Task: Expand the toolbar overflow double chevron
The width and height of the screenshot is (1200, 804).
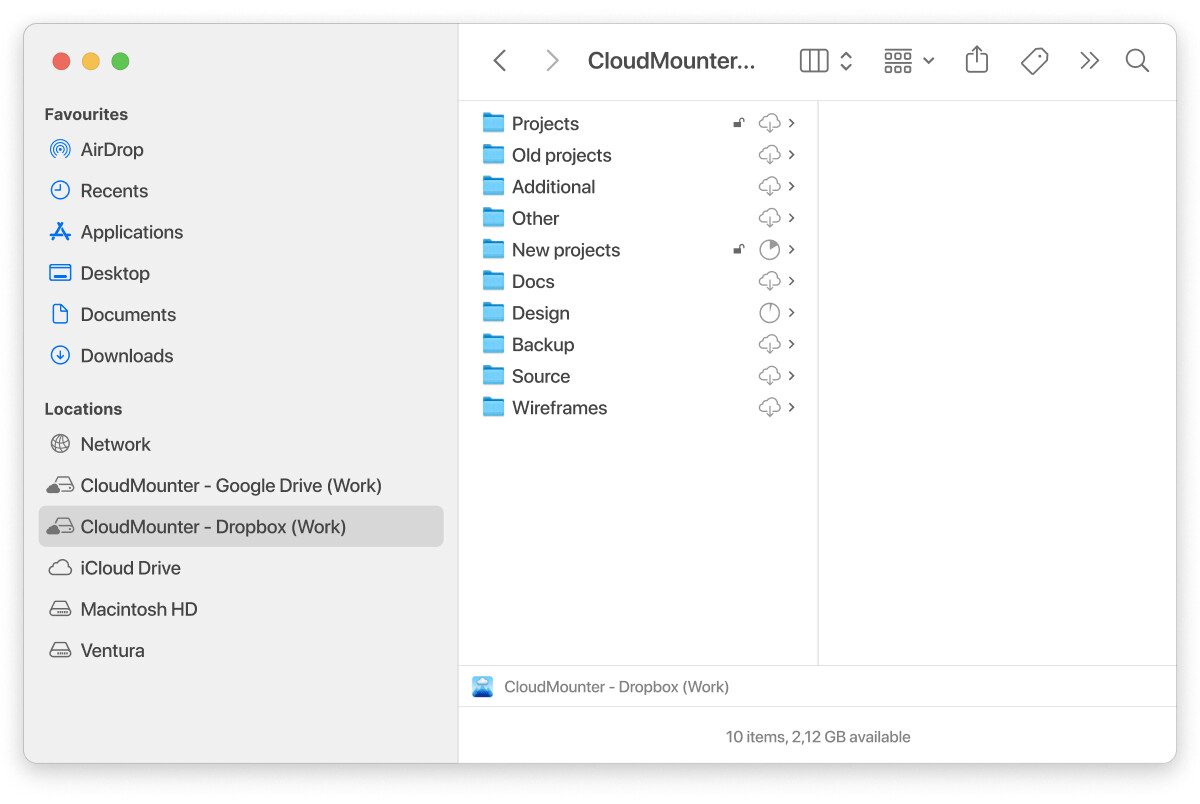Action: point(1089,61)
